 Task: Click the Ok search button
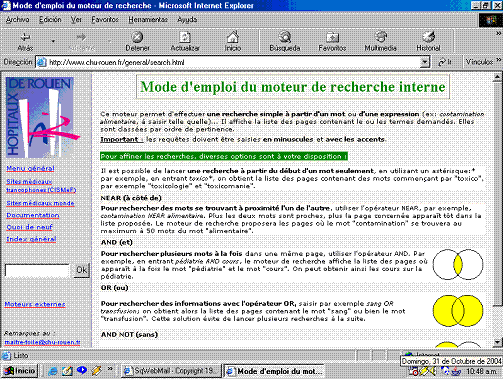(81, 270)
